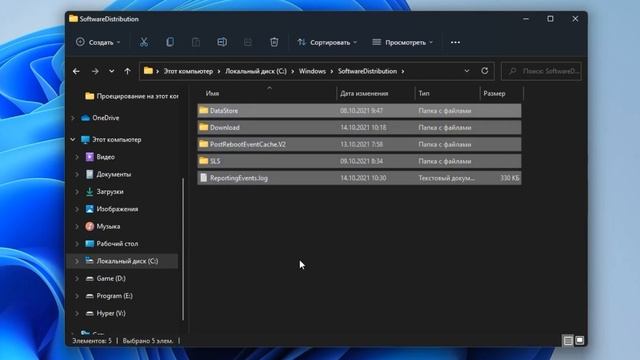Open the Создать new item dropdown
640x360 pixels.
98,42
